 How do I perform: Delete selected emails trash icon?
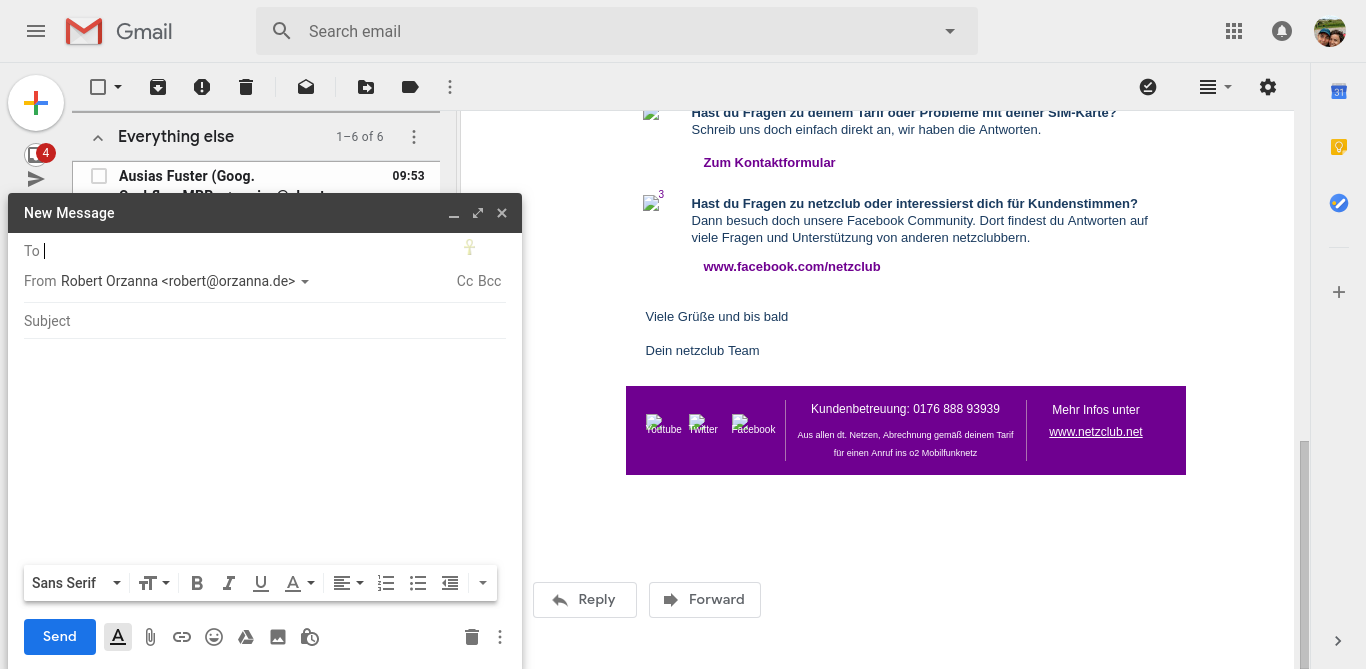pyautogui.click(x=246, y=87)
